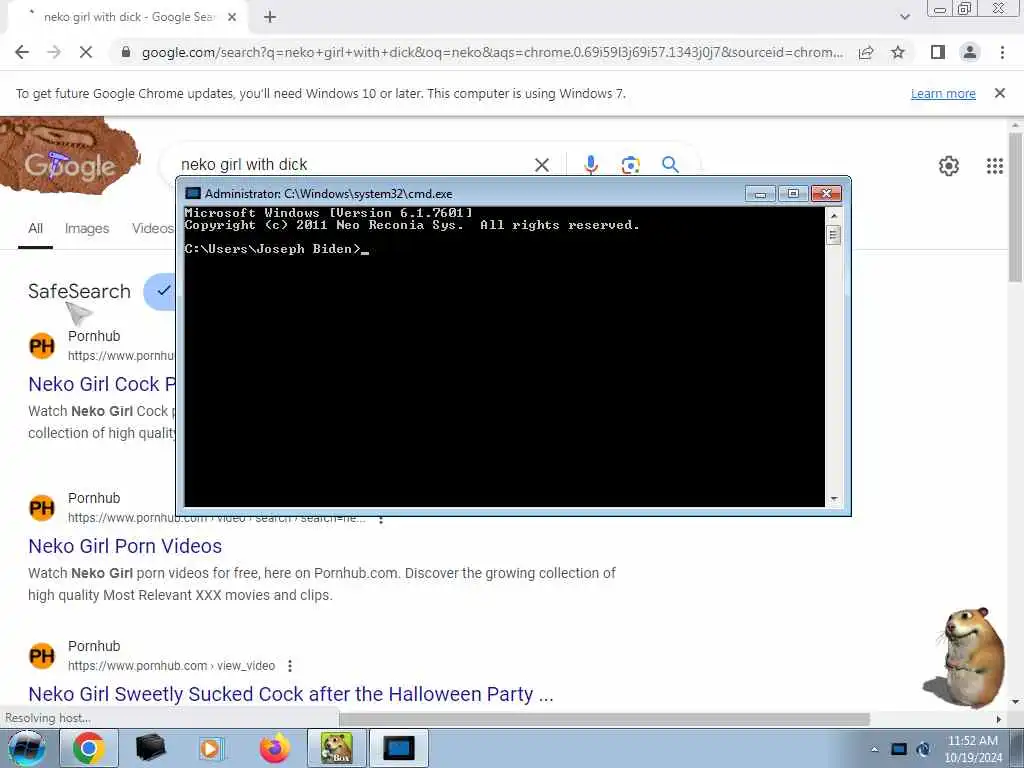Click Chrome window restore button

[964, 8]
